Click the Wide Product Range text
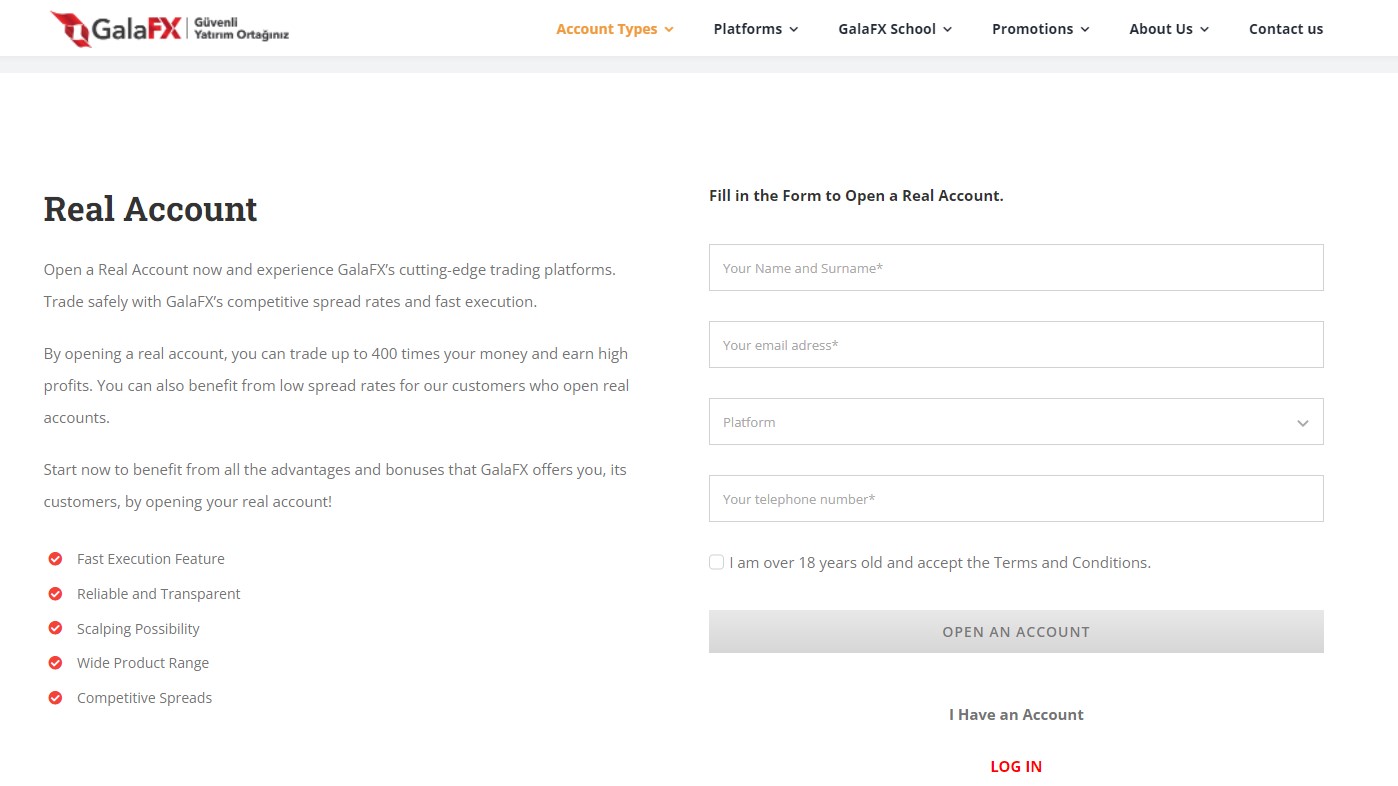The image size is (1398, 786). (143, 663)
